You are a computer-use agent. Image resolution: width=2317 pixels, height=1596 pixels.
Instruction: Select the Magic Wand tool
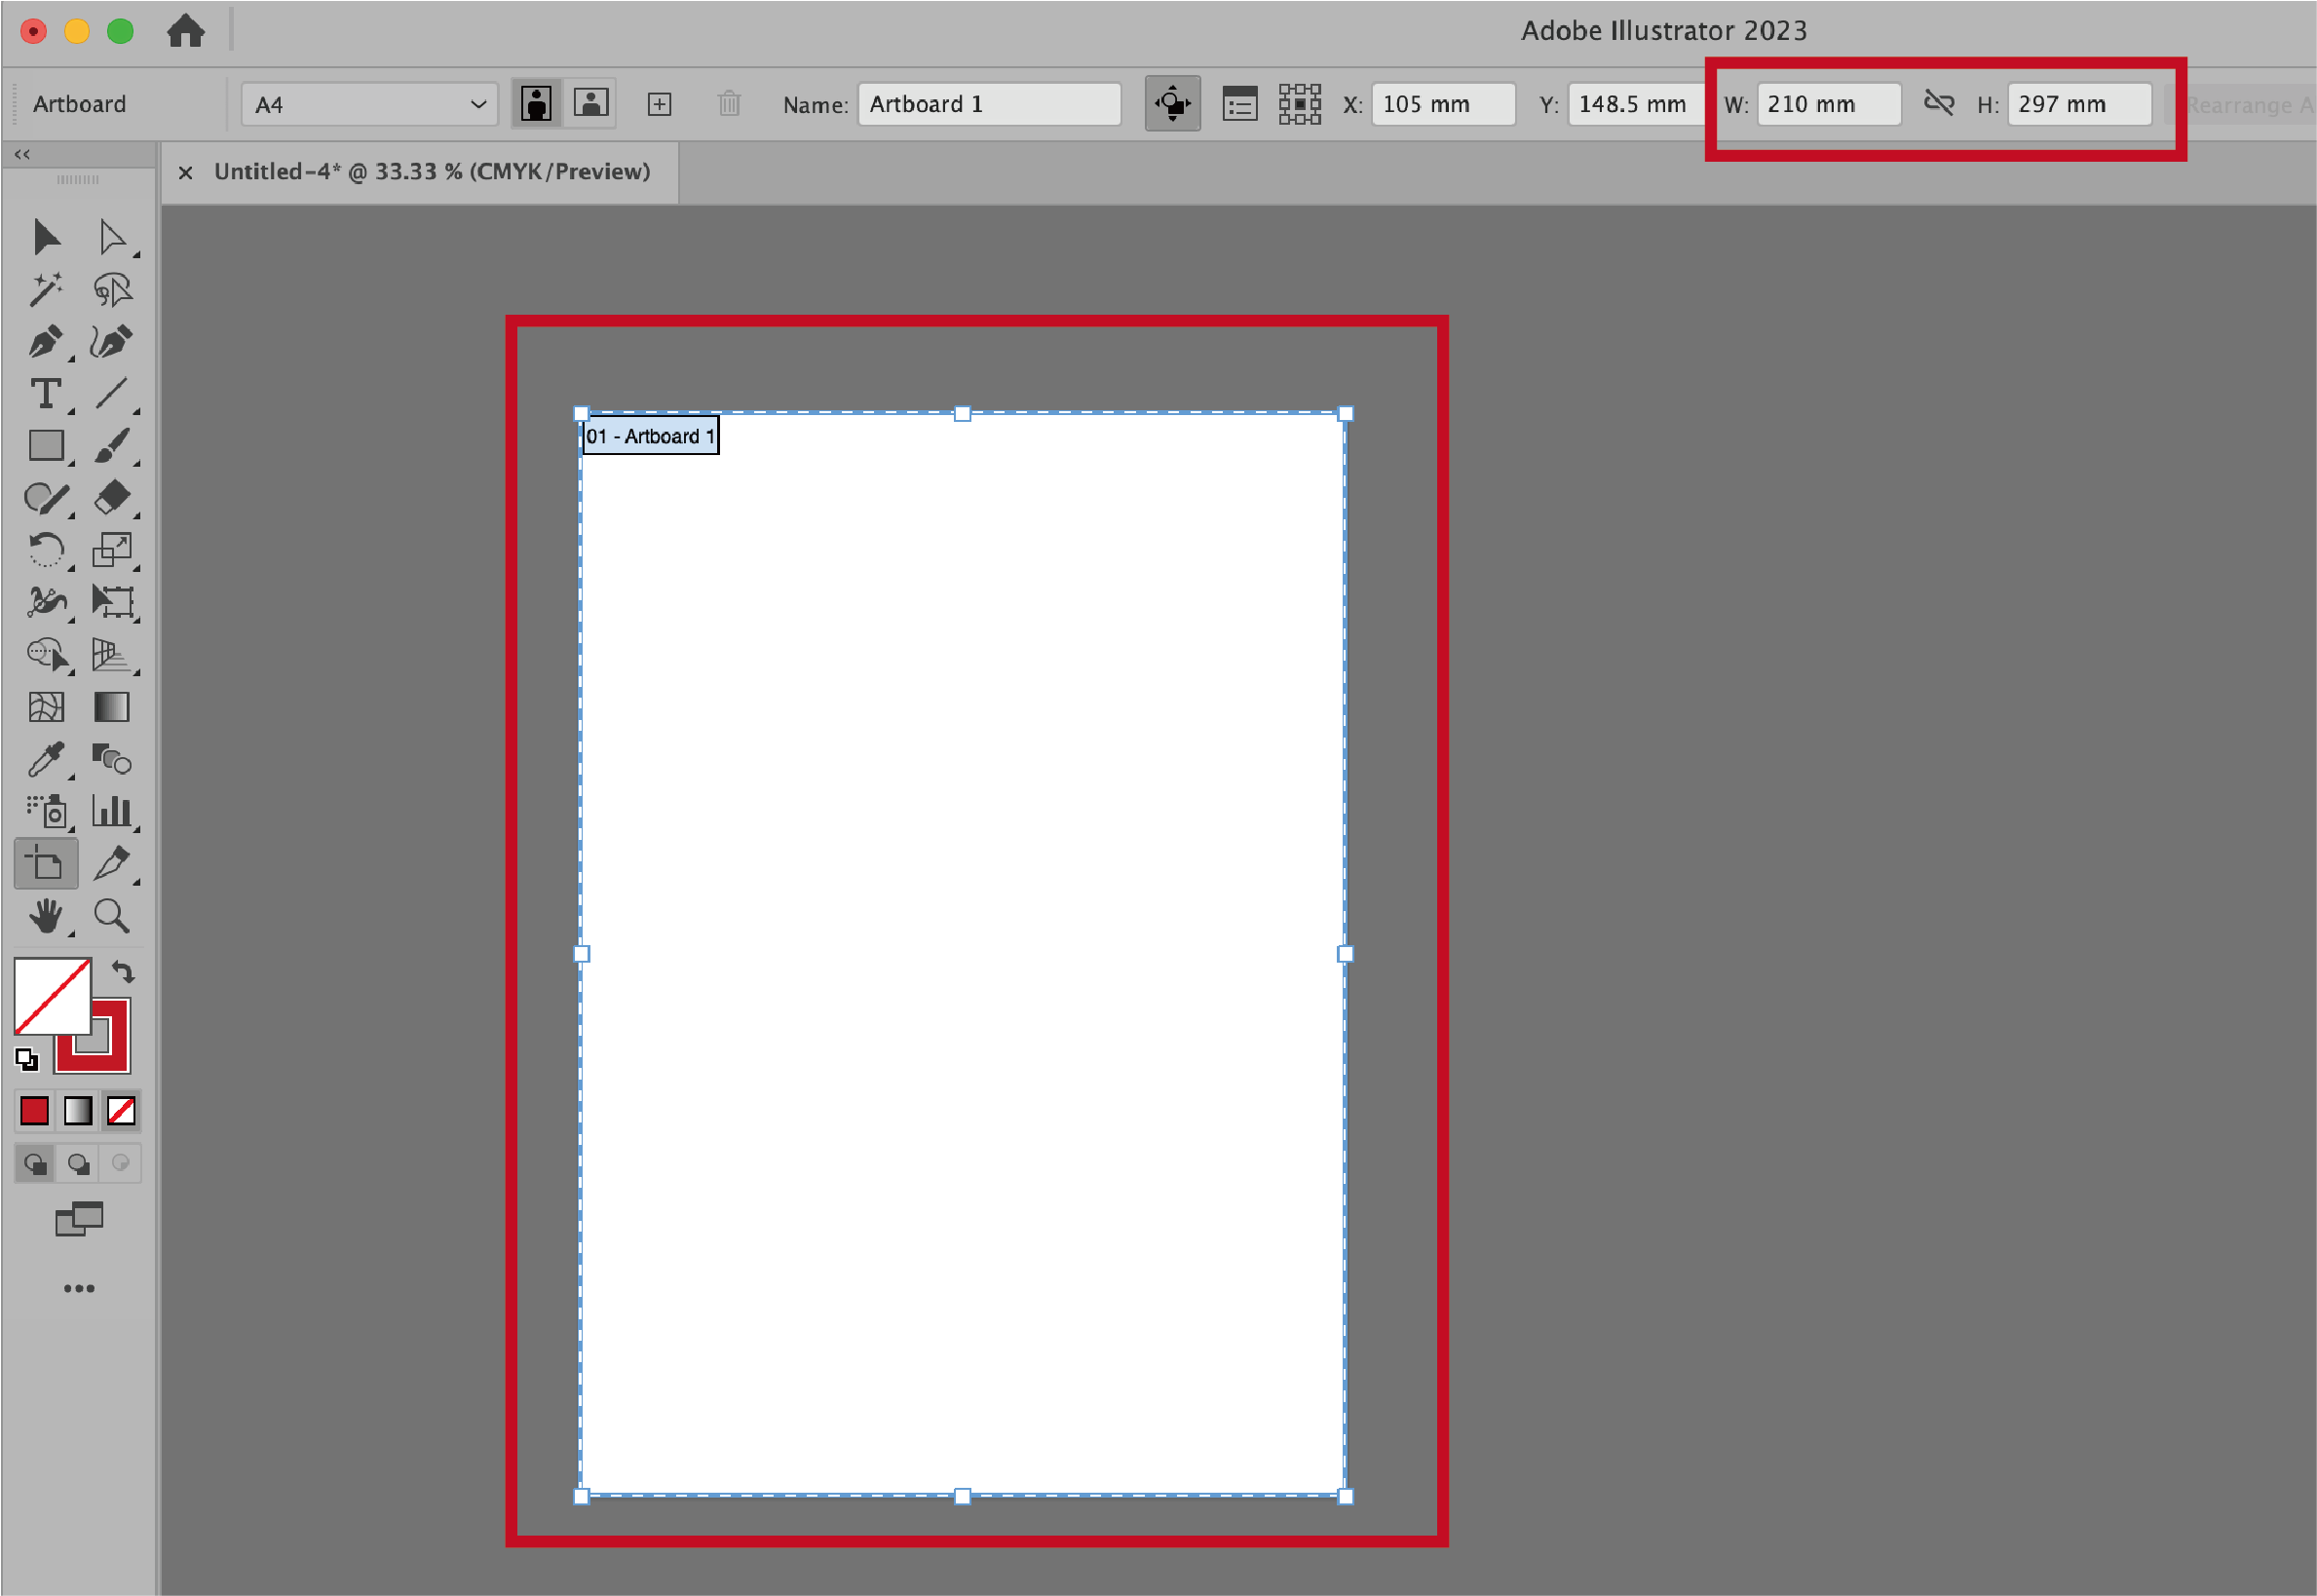45,291
